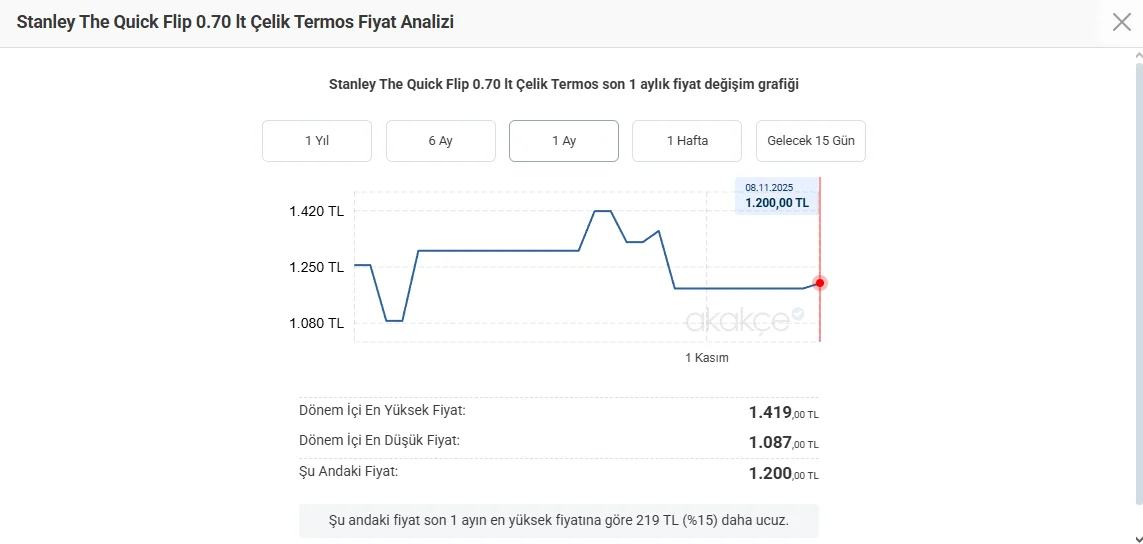
Task: Click the 1 Kasım date label
Action: tap(706, 358)
